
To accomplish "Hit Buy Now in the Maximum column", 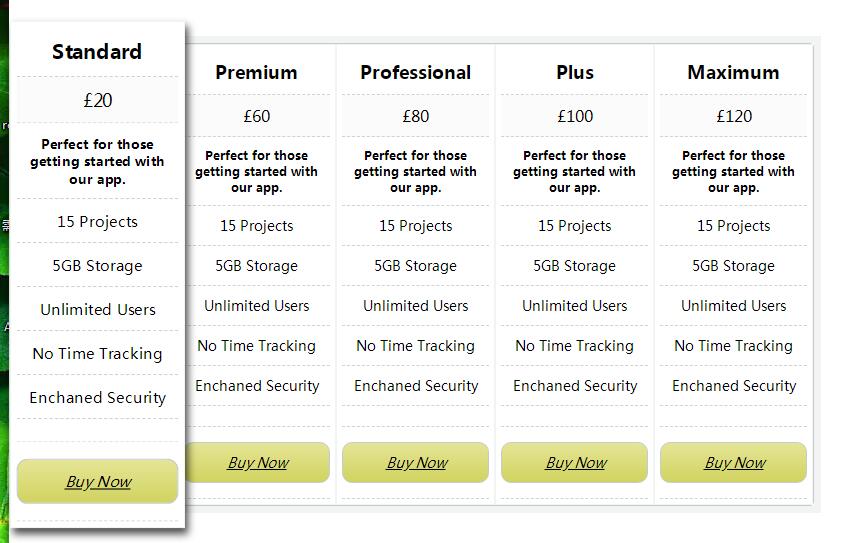I will pyautogui.click(x=734, y=463).
